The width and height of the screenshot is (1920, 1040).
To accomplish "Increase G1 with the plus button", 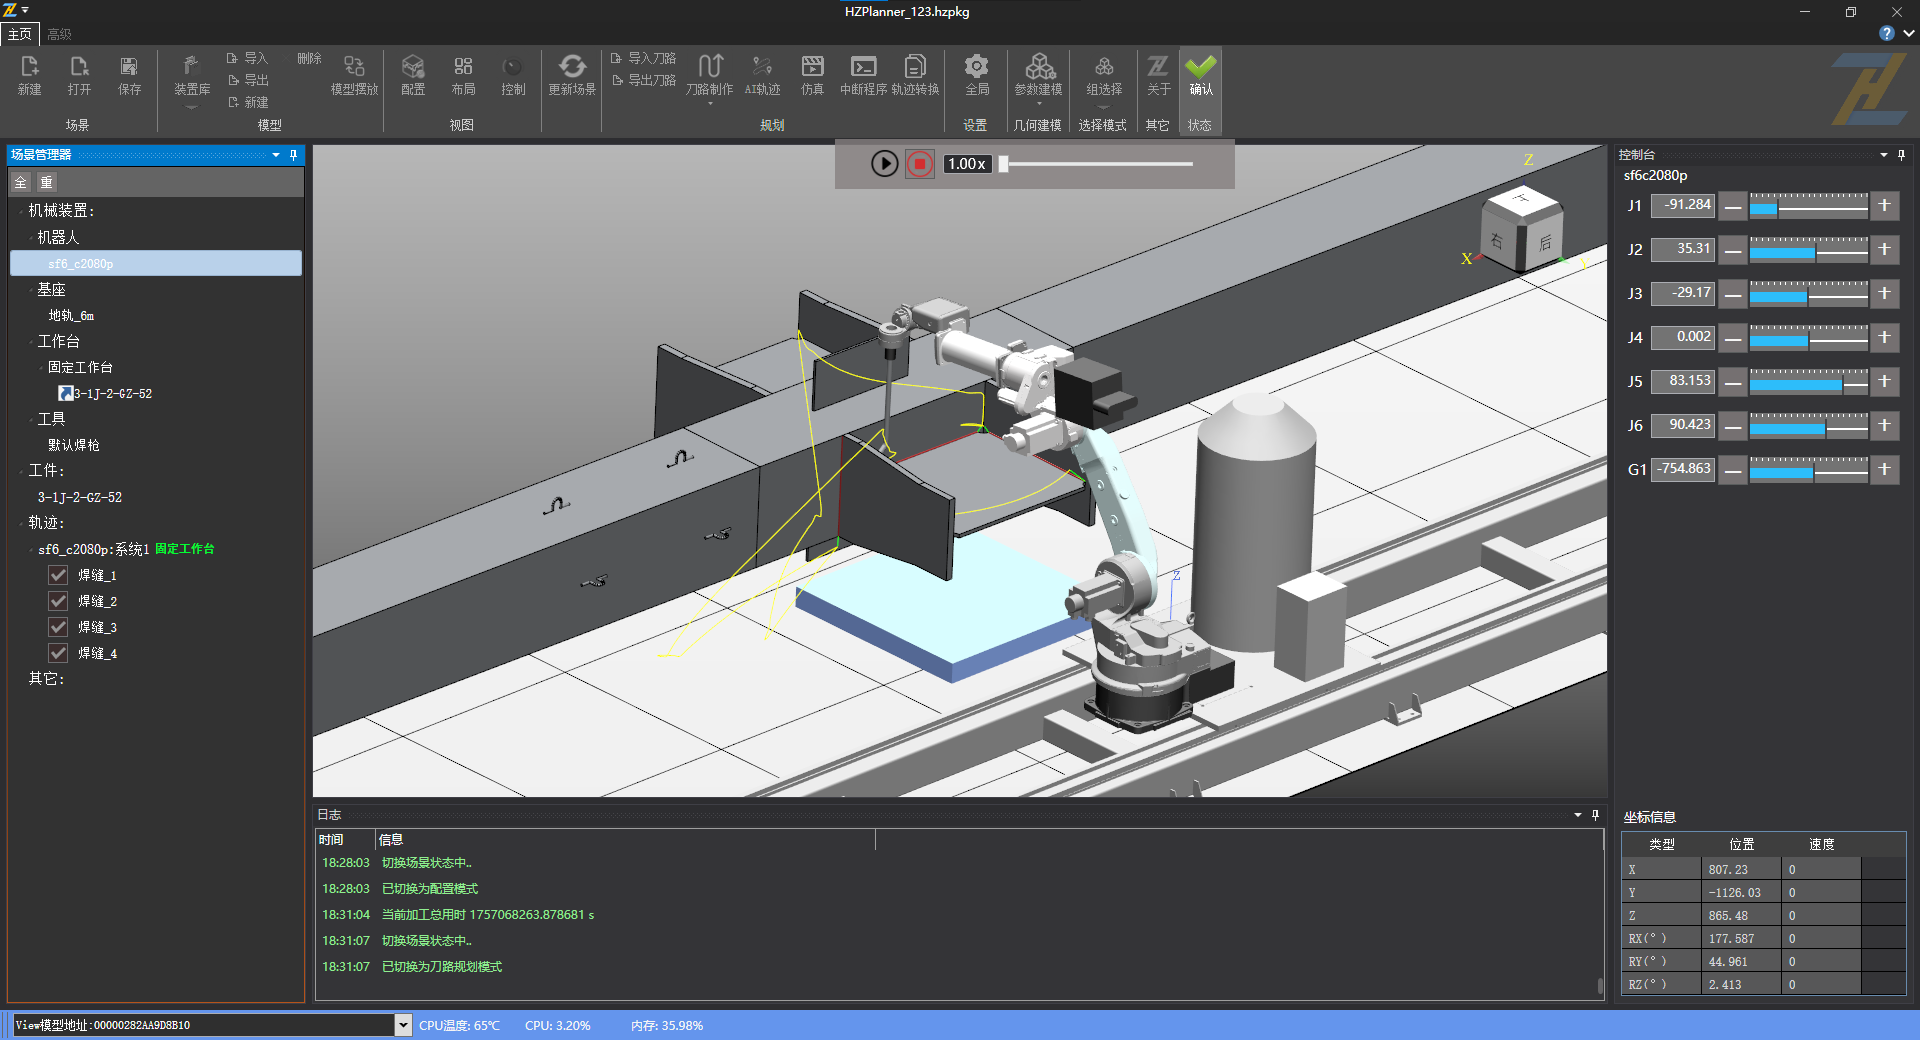I will pos(1884,469).
